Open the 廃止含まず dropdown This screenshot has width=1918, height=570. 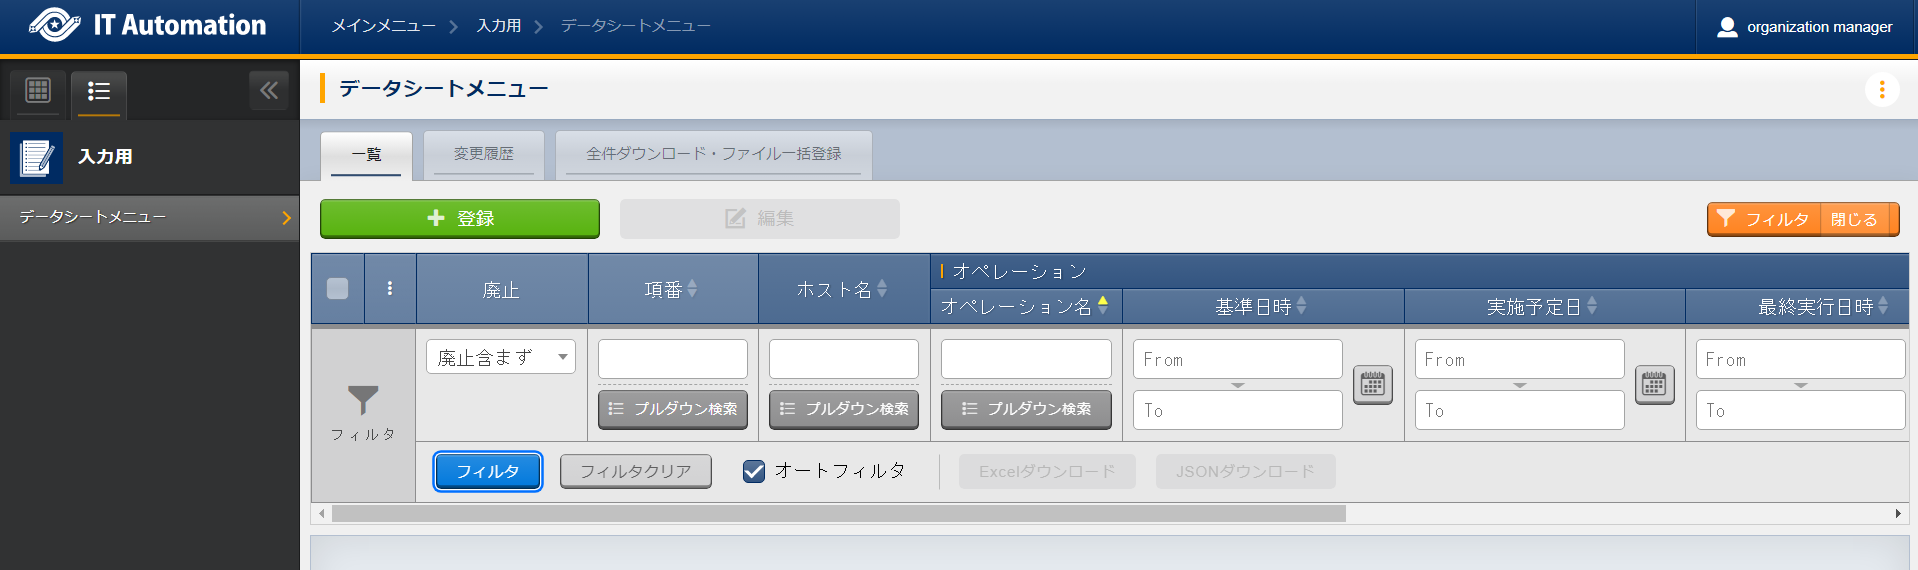click(501, 357)
